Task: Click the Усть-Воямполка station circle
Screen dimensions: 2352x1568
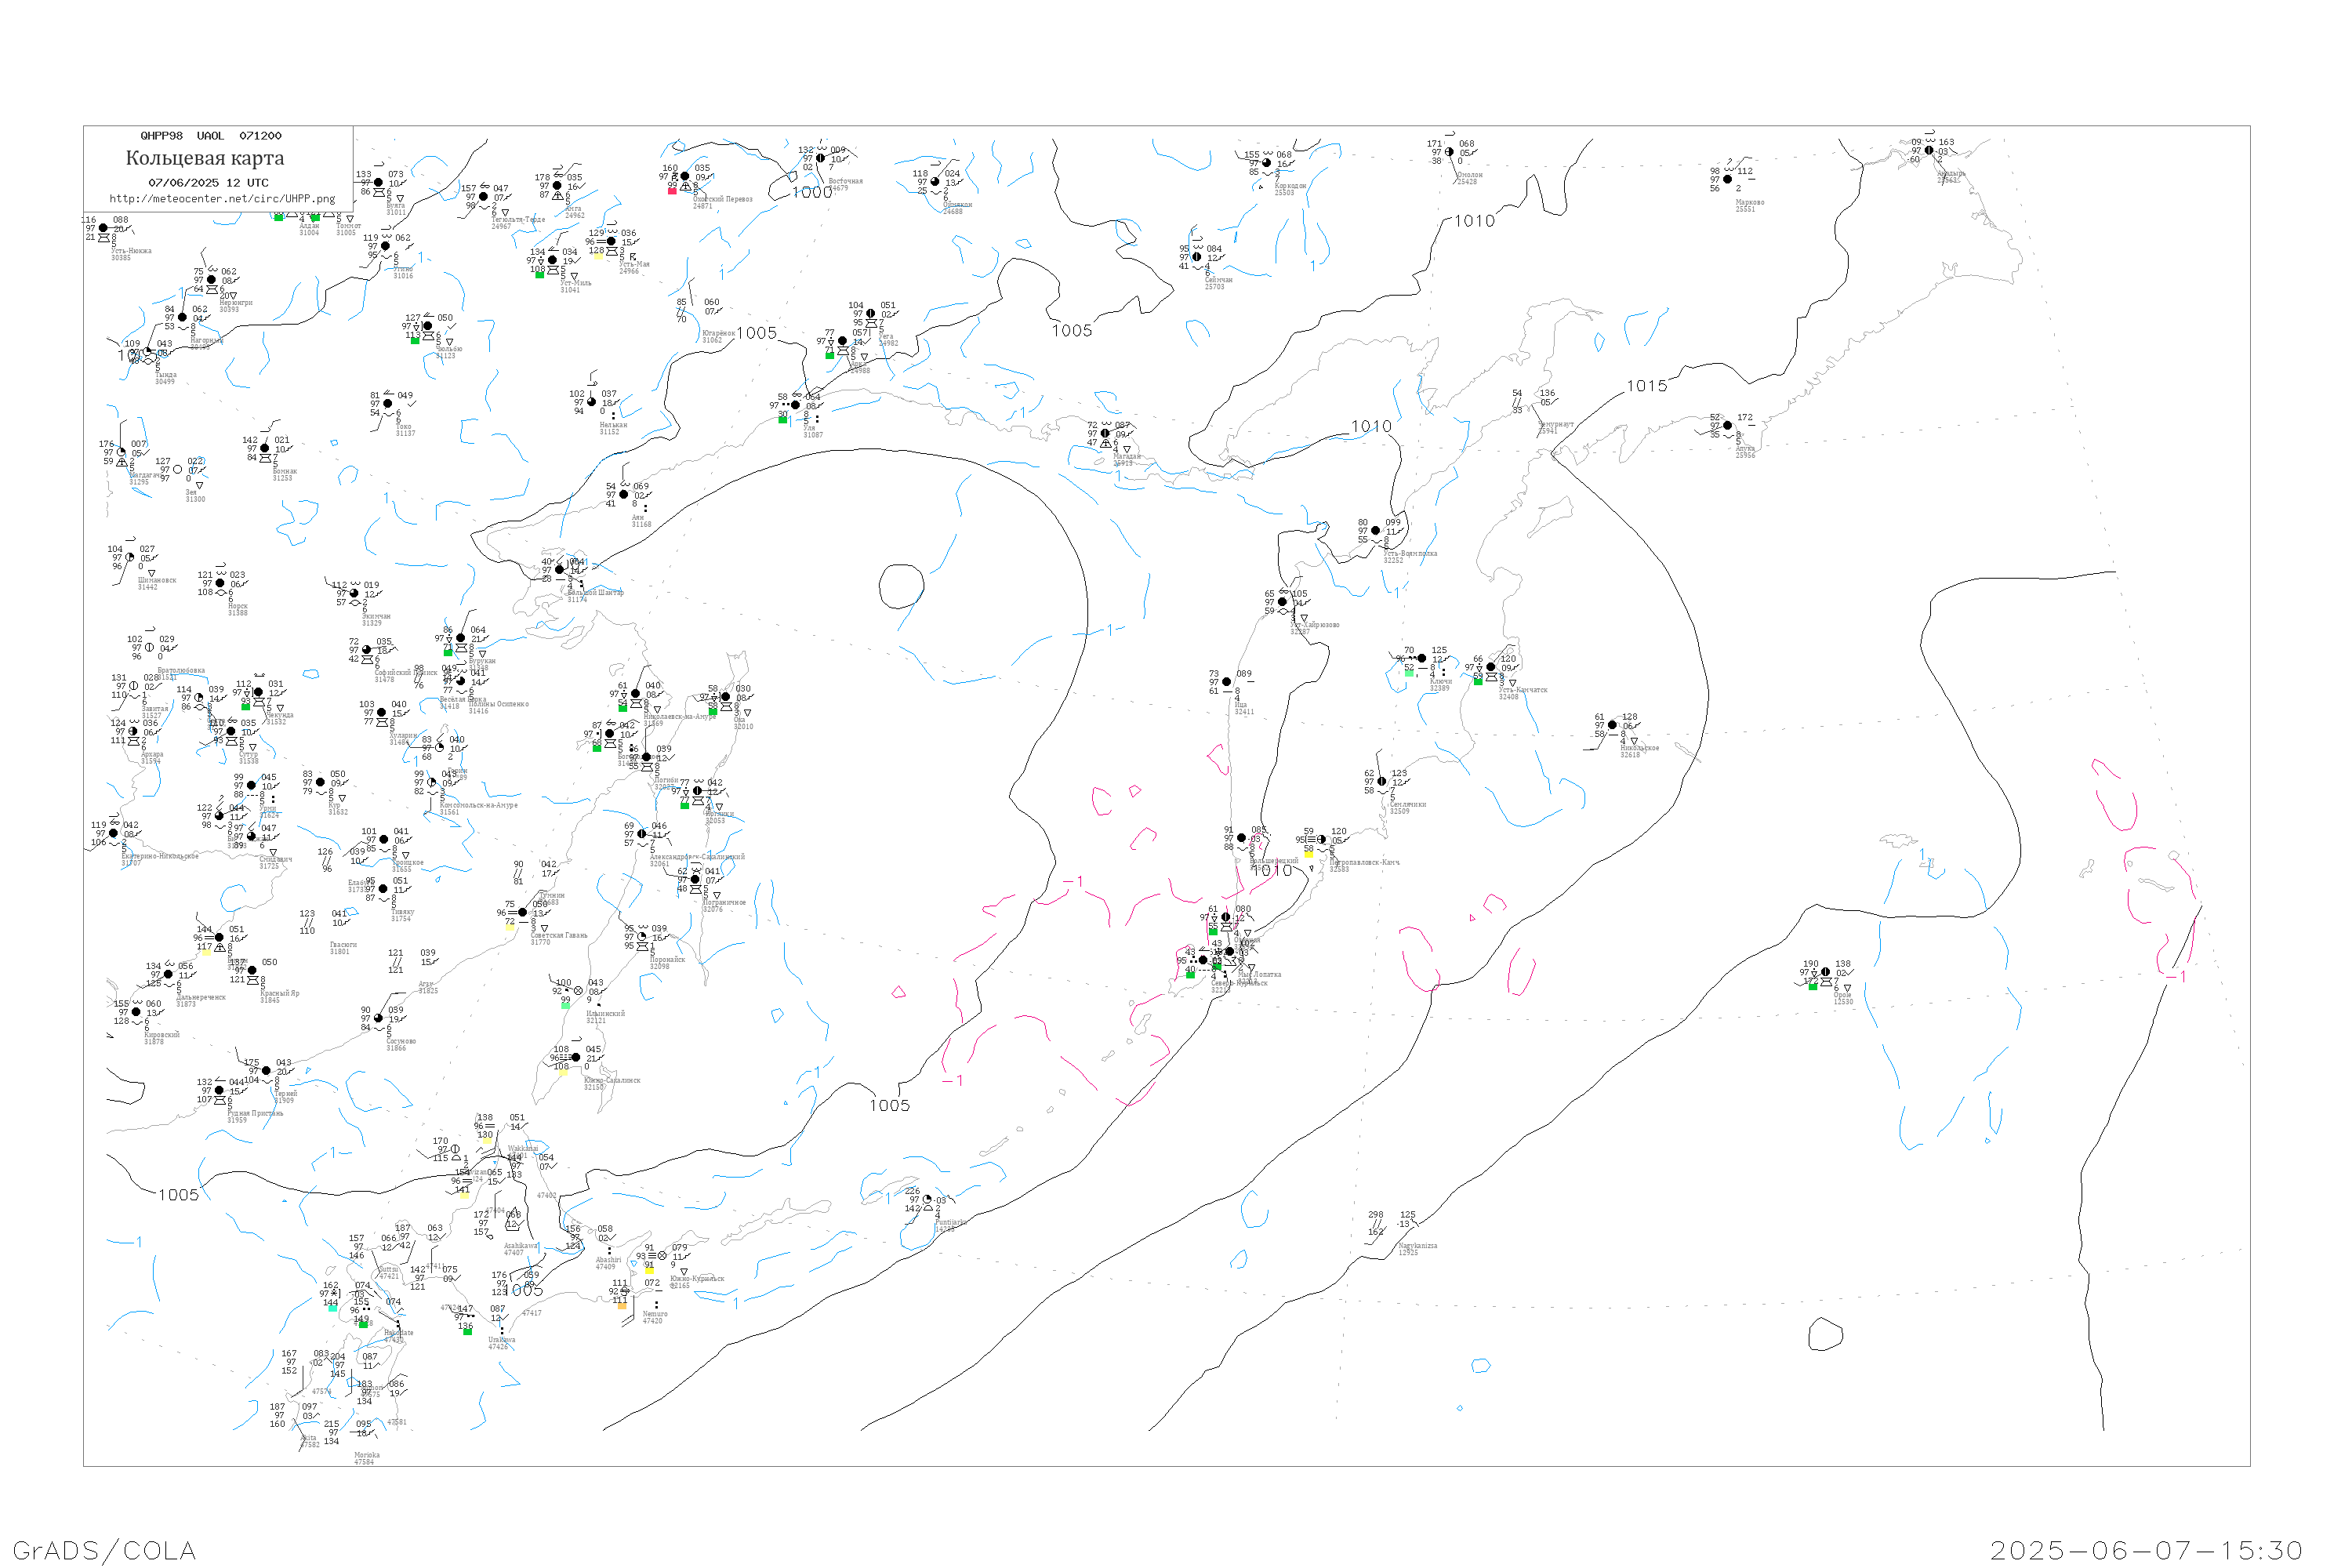Action: point(1375,531)
